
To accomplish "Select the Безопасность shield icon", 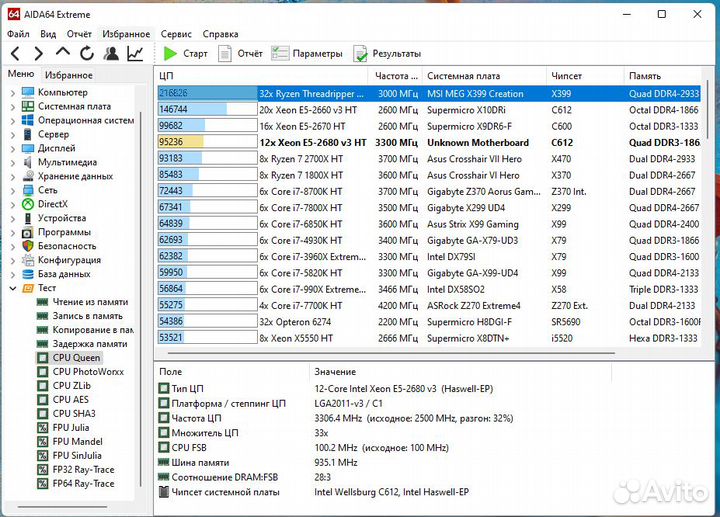I will tap(28, 246).
